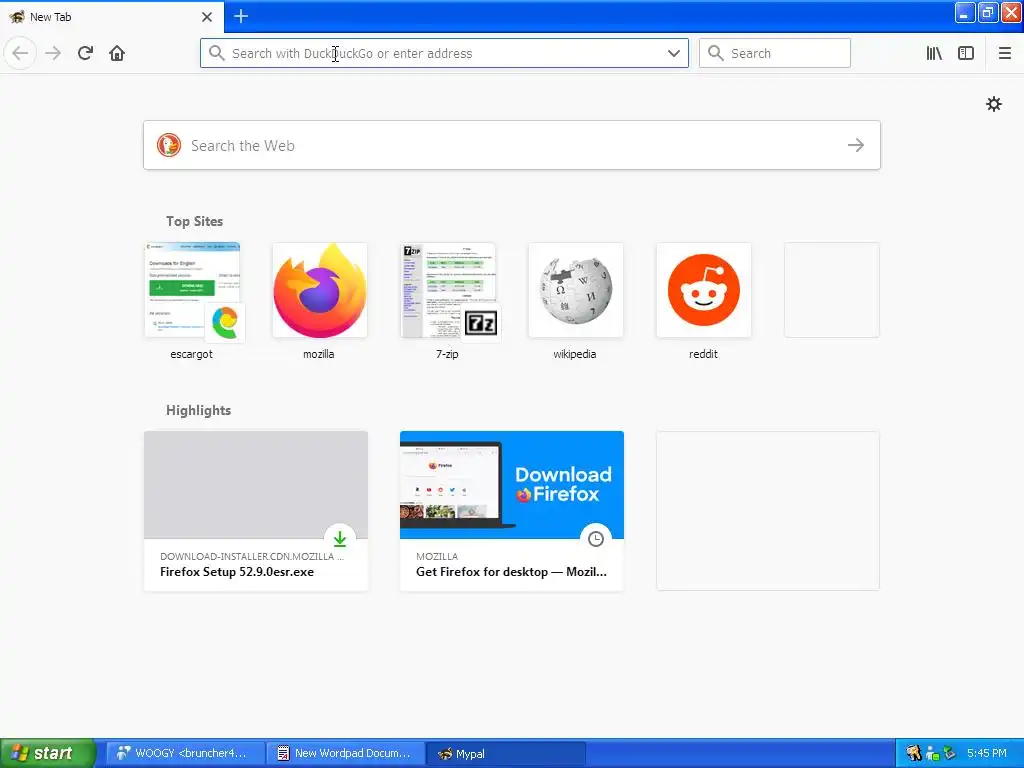Viewport: 1024px width, 768px height.
Task: Click magnifier icon in toolbar Search box
Action: (x=716, y=53)
